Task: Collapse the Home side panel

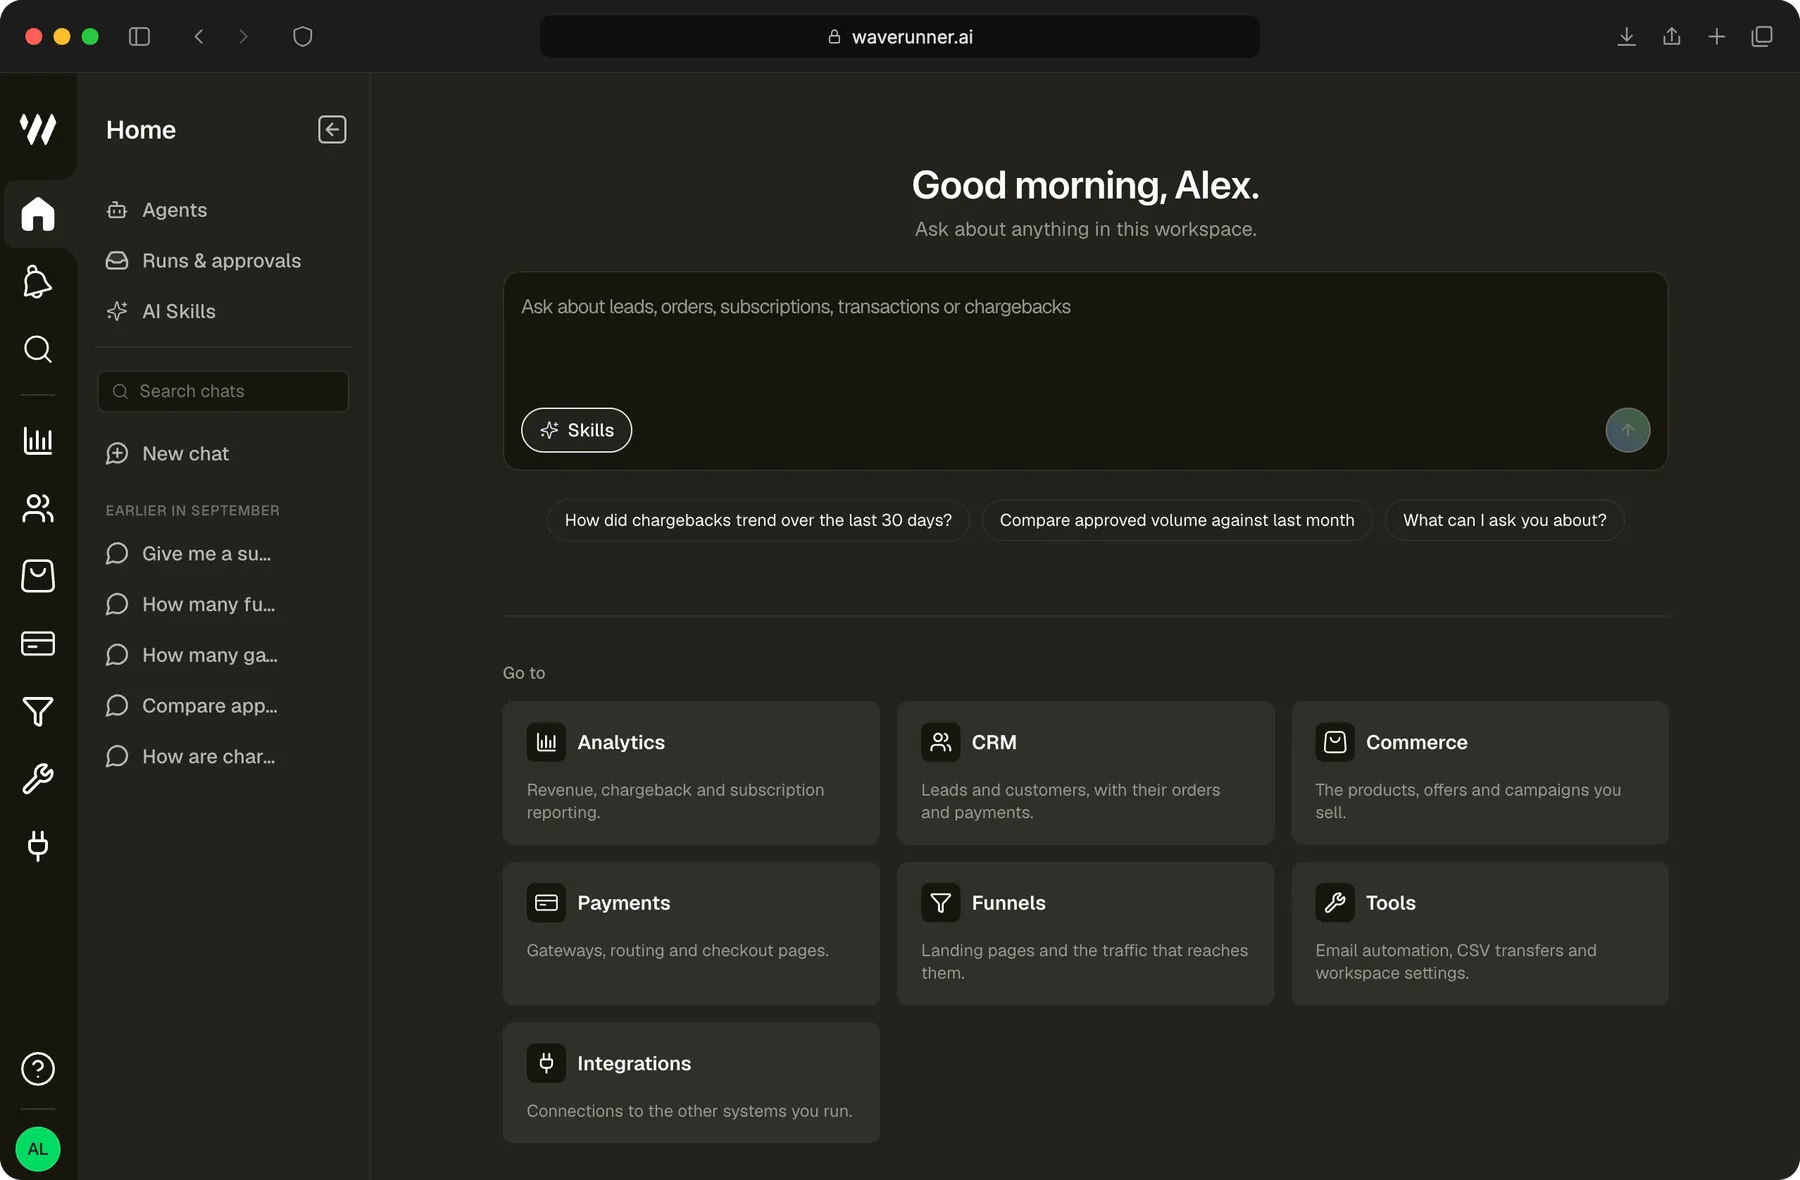Action: point(332,130)
